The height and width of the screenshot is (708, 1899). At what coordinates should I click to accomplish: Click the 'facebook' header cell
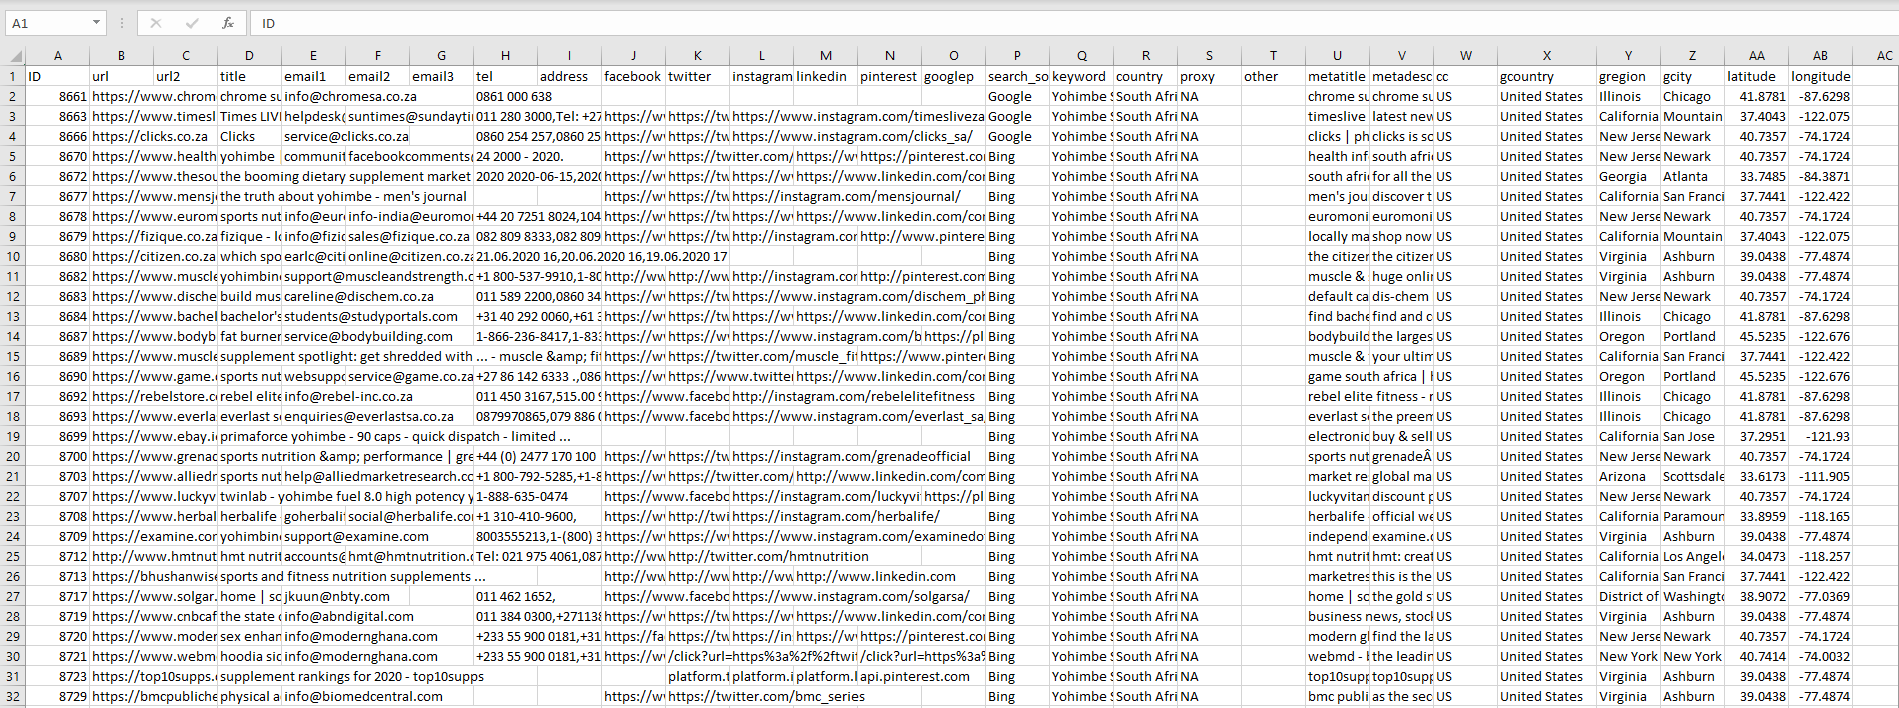634,76
